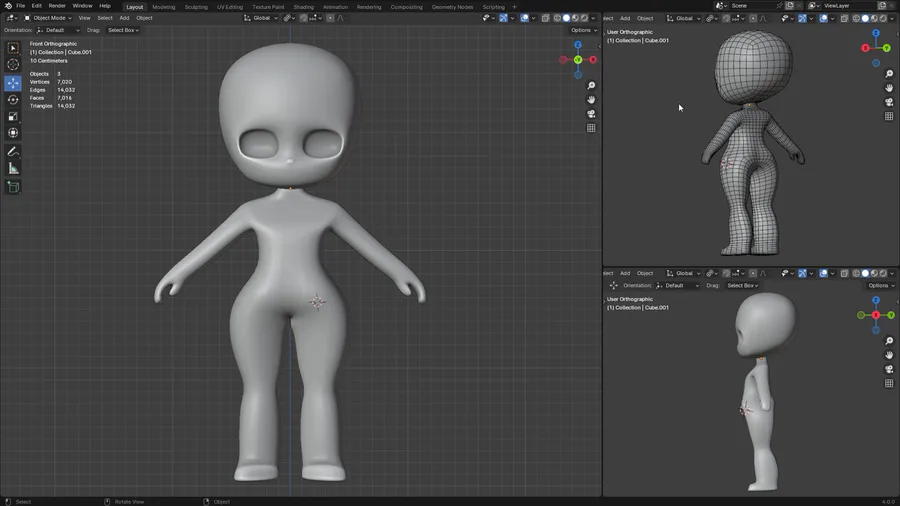Open Drag Select Box dropdown in main viewport
This screenshot has width=900, height=506.
point(123,30)
